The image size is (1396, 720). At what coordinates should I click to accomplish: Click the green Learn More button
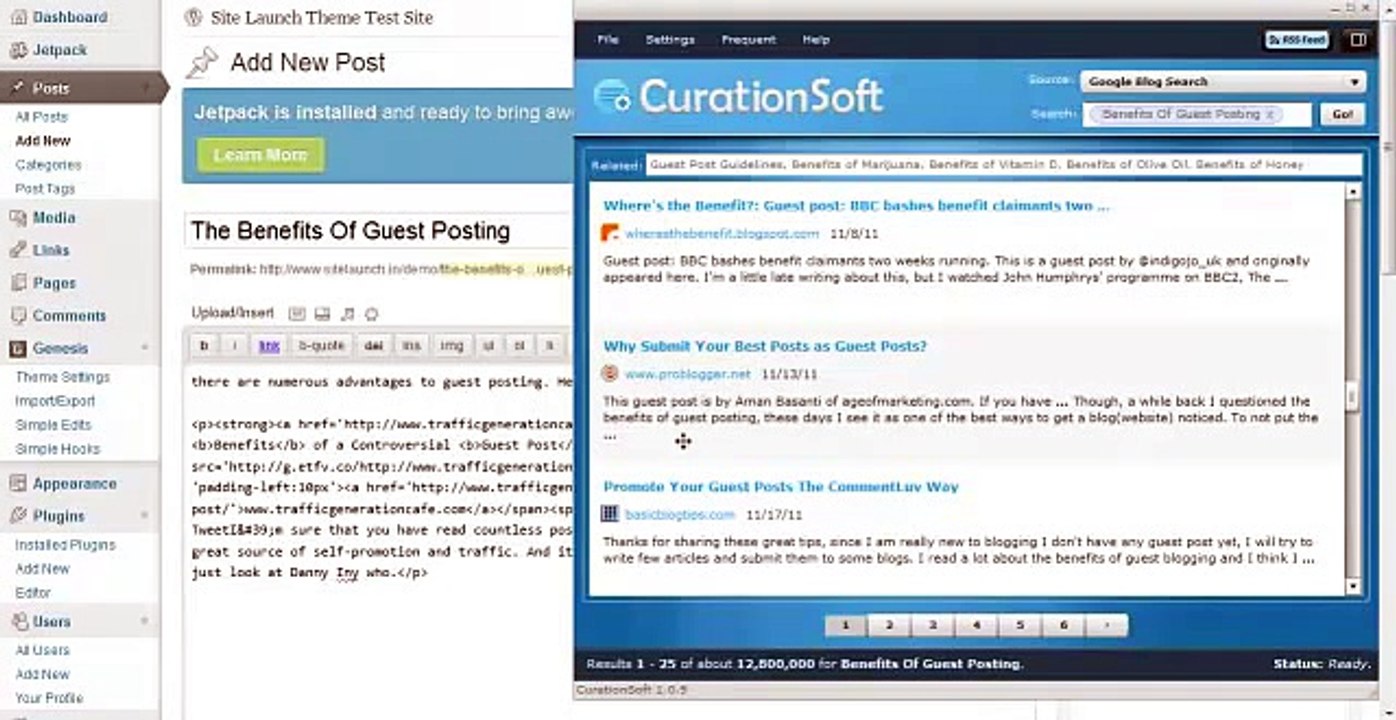[x=260, y=155]
